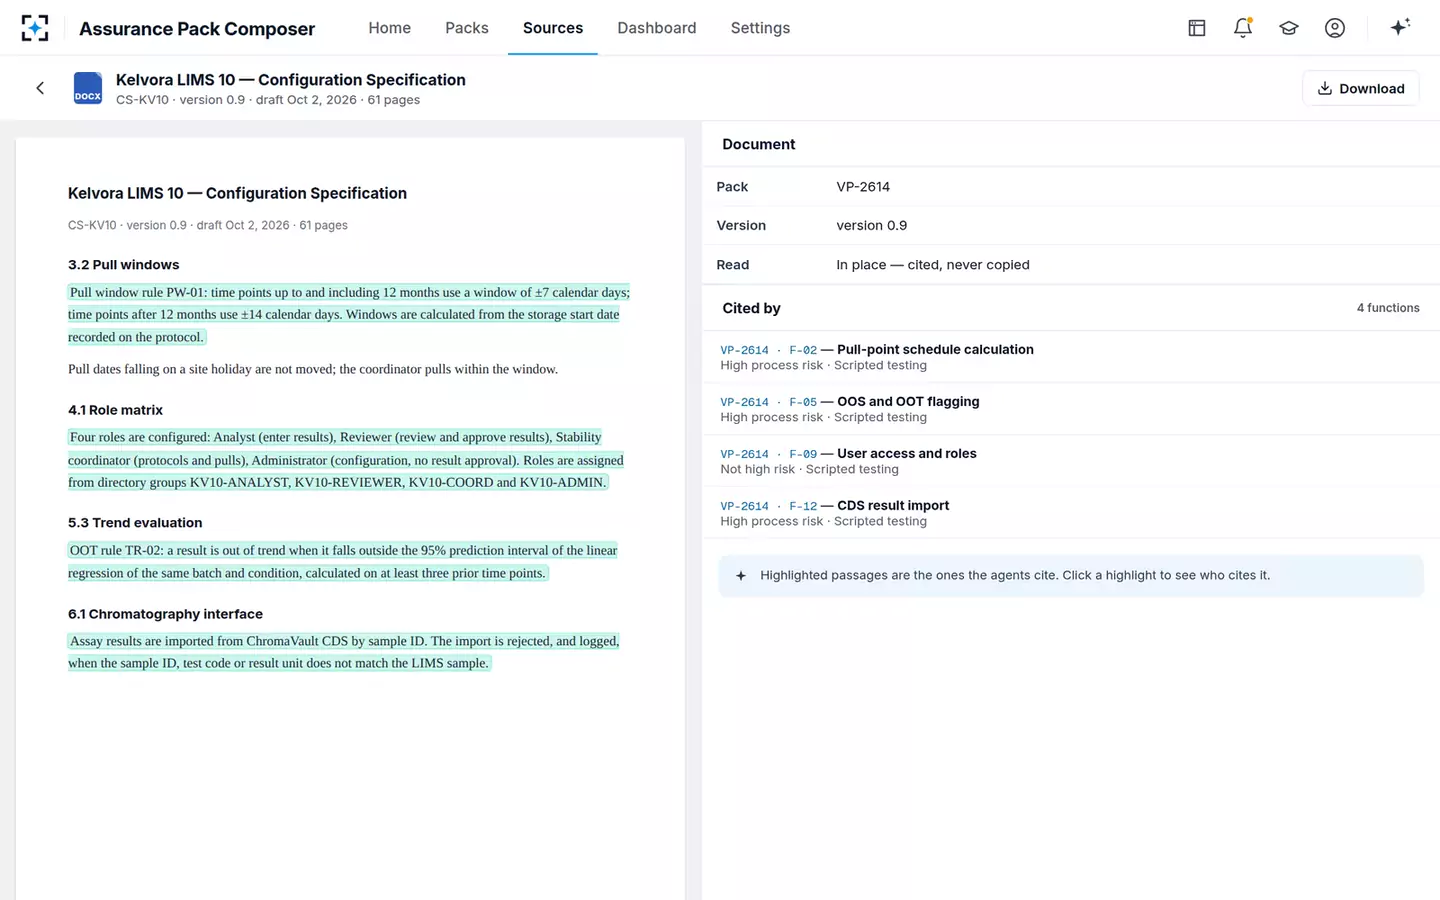Click the highlighted OOT rule TR-02 passage

[343, 561]
